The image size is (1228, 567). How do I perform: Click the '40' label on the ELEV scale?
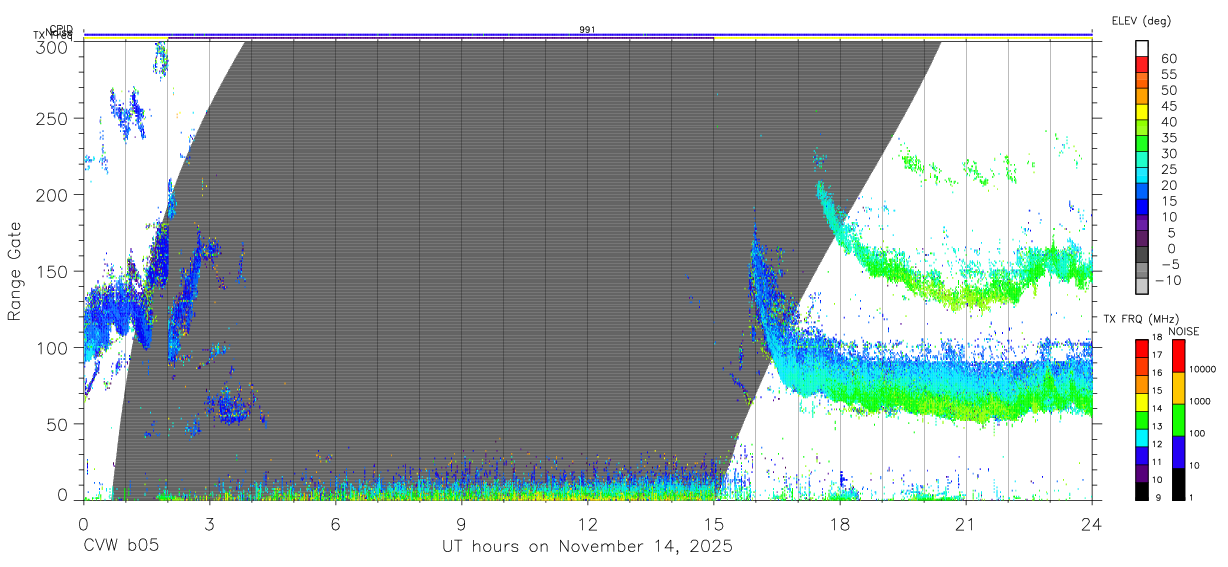click(x=1169, y=121)
